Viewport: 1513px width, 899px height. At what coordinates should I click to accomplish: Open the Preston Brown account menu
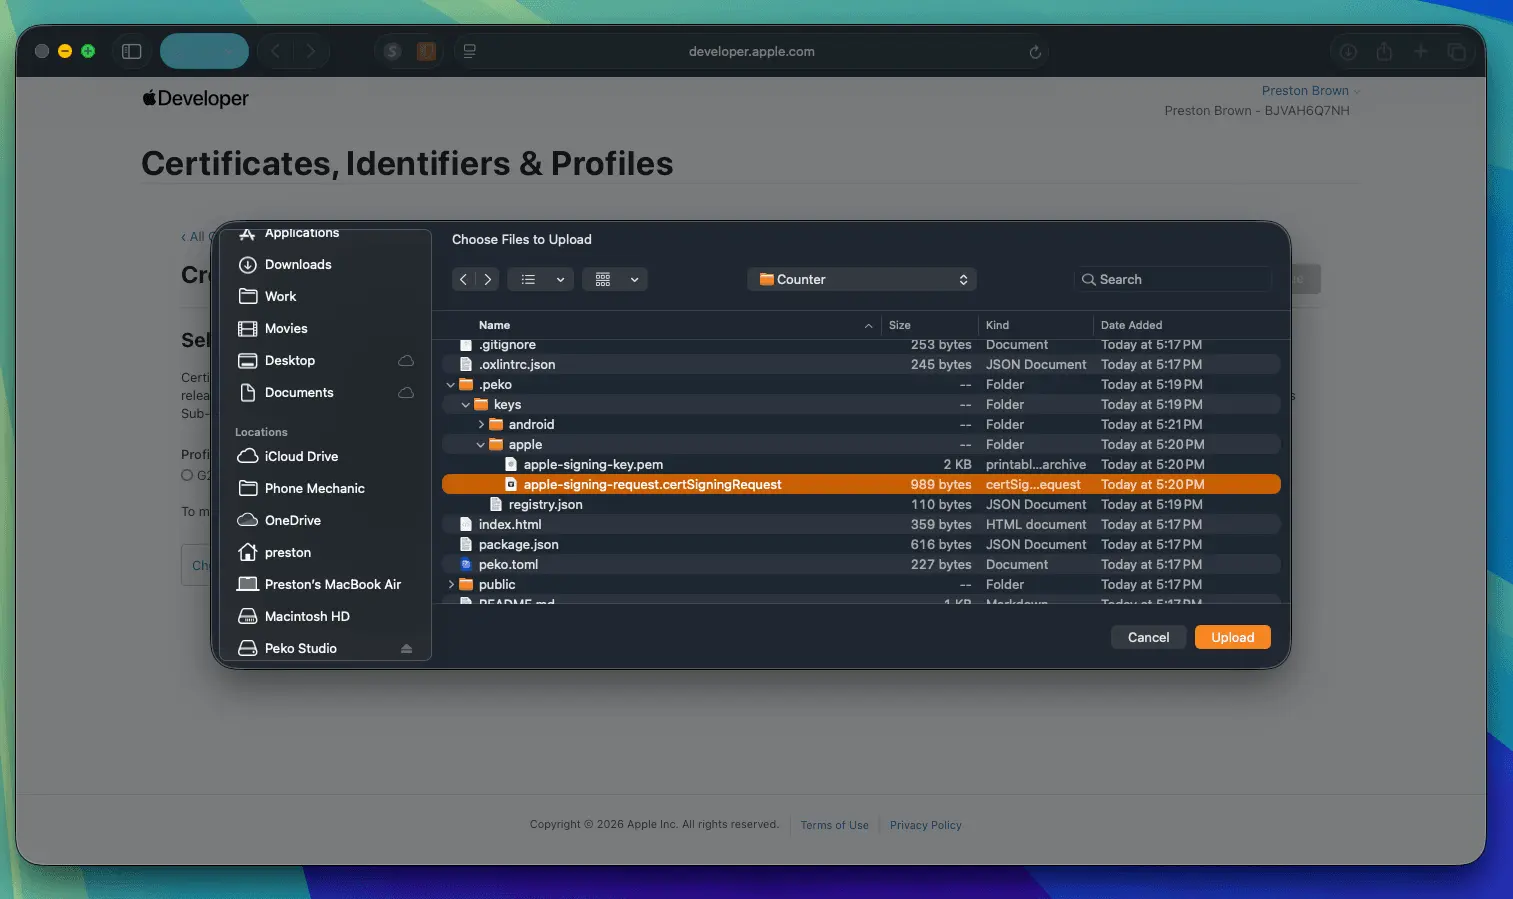1310,91
